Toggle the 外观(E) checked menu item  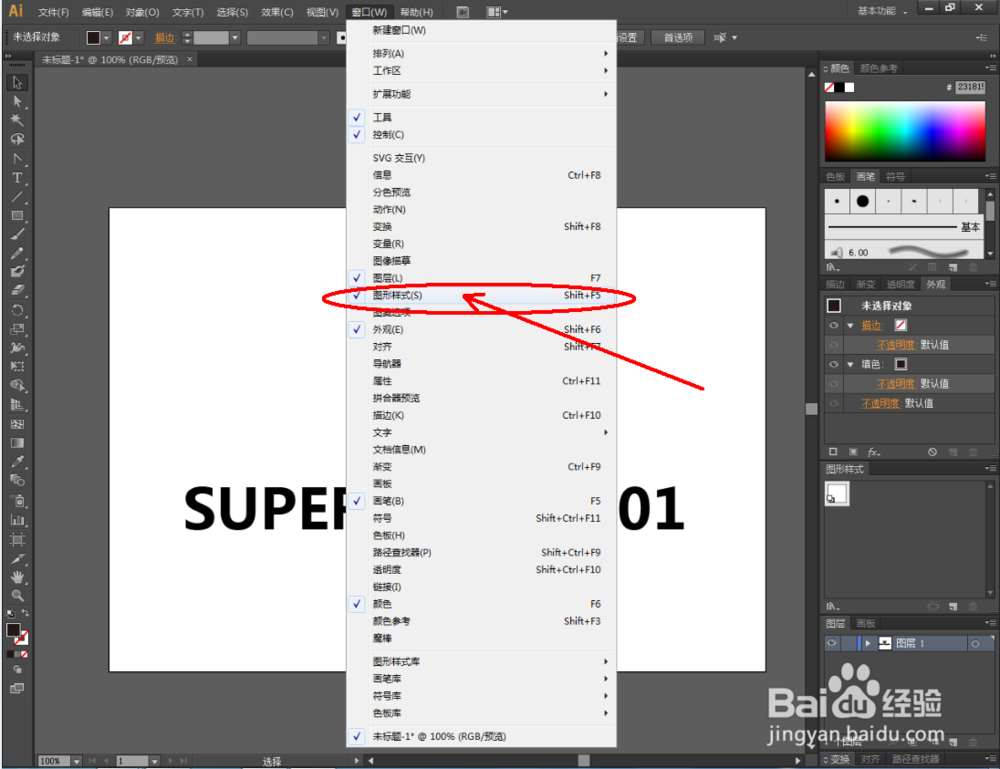(x=482, y=330)
